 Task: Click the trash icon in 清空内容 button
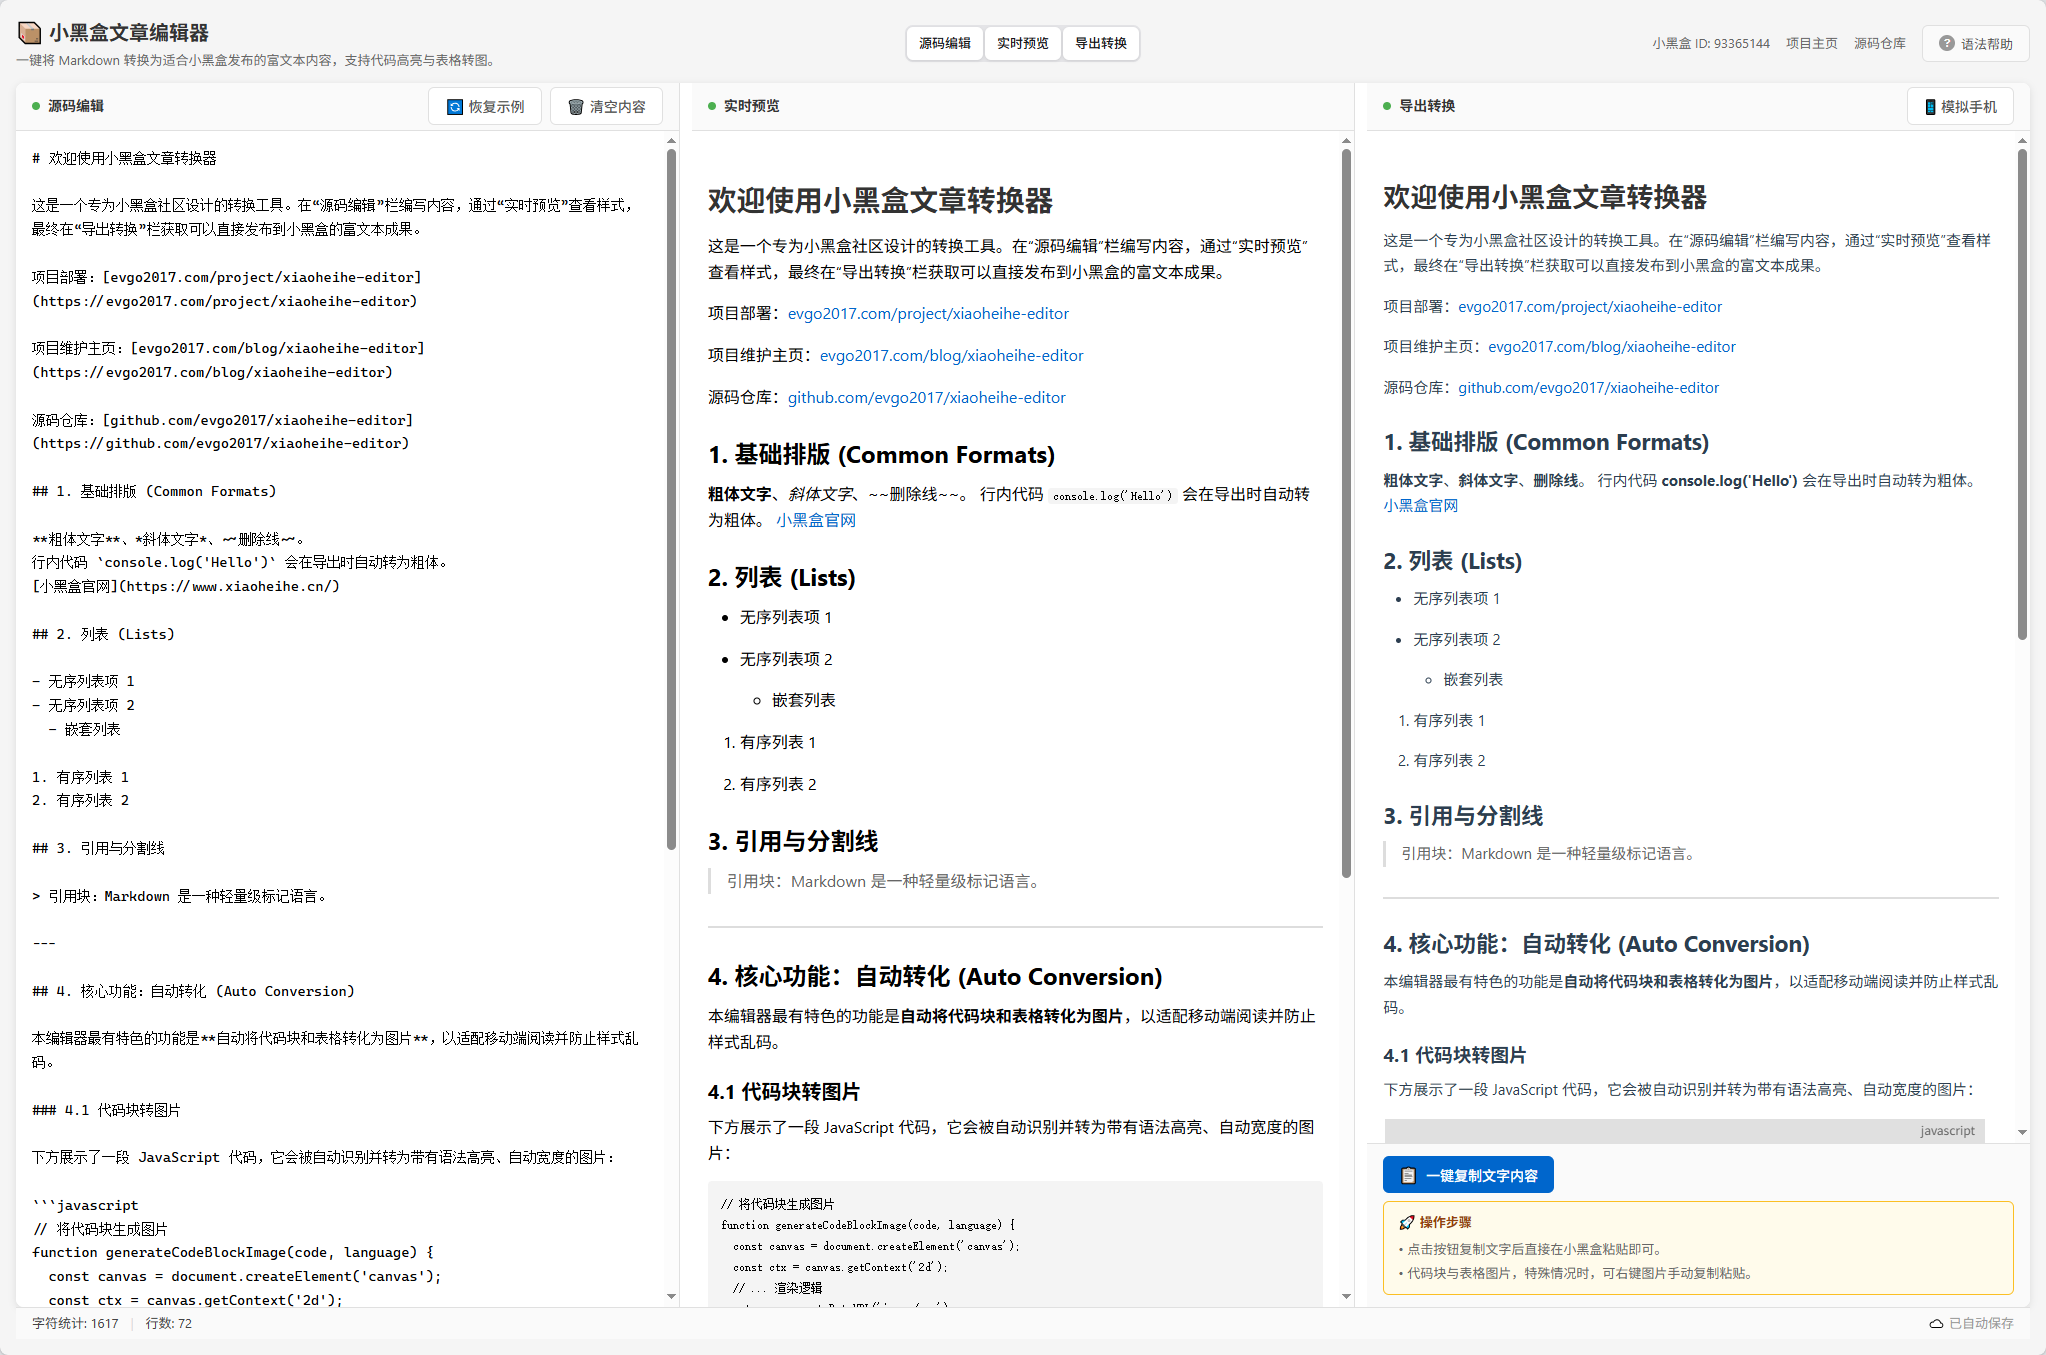[575, 105]
